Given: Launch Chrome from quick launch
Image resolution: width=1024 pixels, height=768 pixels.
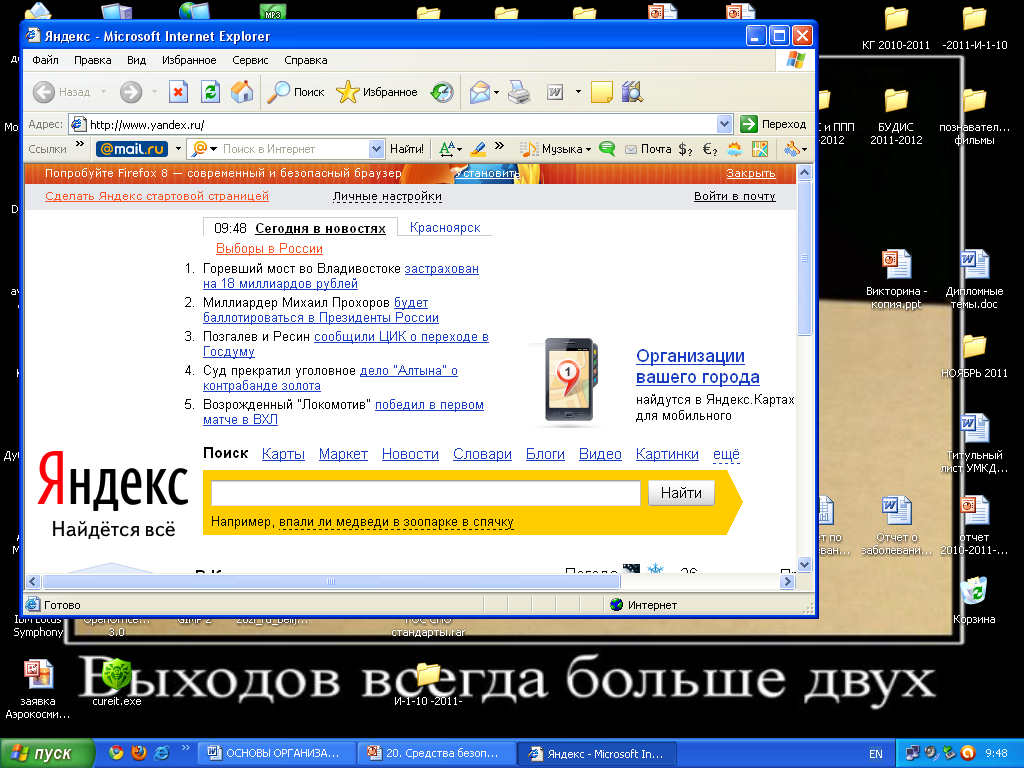Looking at the screenshot, I should coord(116,753).
